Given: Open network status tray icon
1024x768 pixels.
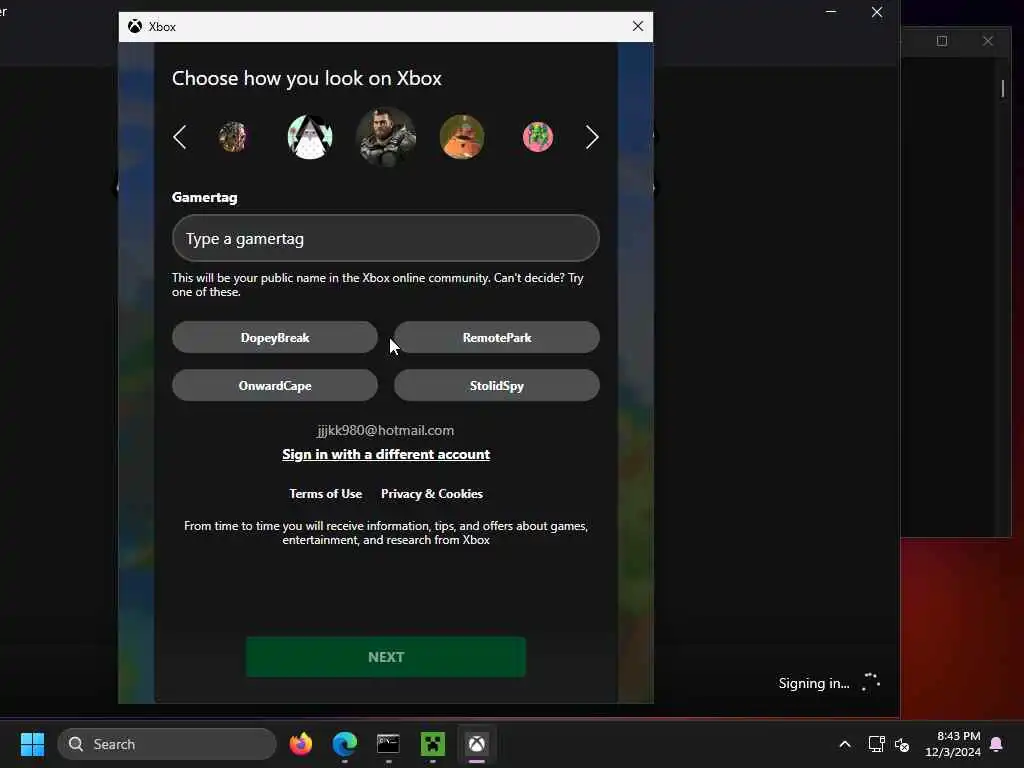Looking at the screenshot, I should 876,744.
